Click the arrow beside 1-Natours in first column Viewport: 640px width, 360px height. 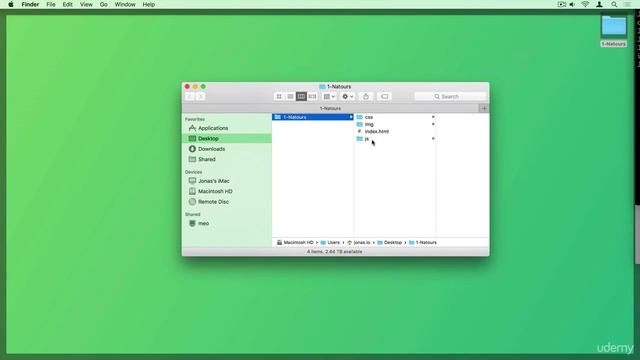(x=351, y=117)
